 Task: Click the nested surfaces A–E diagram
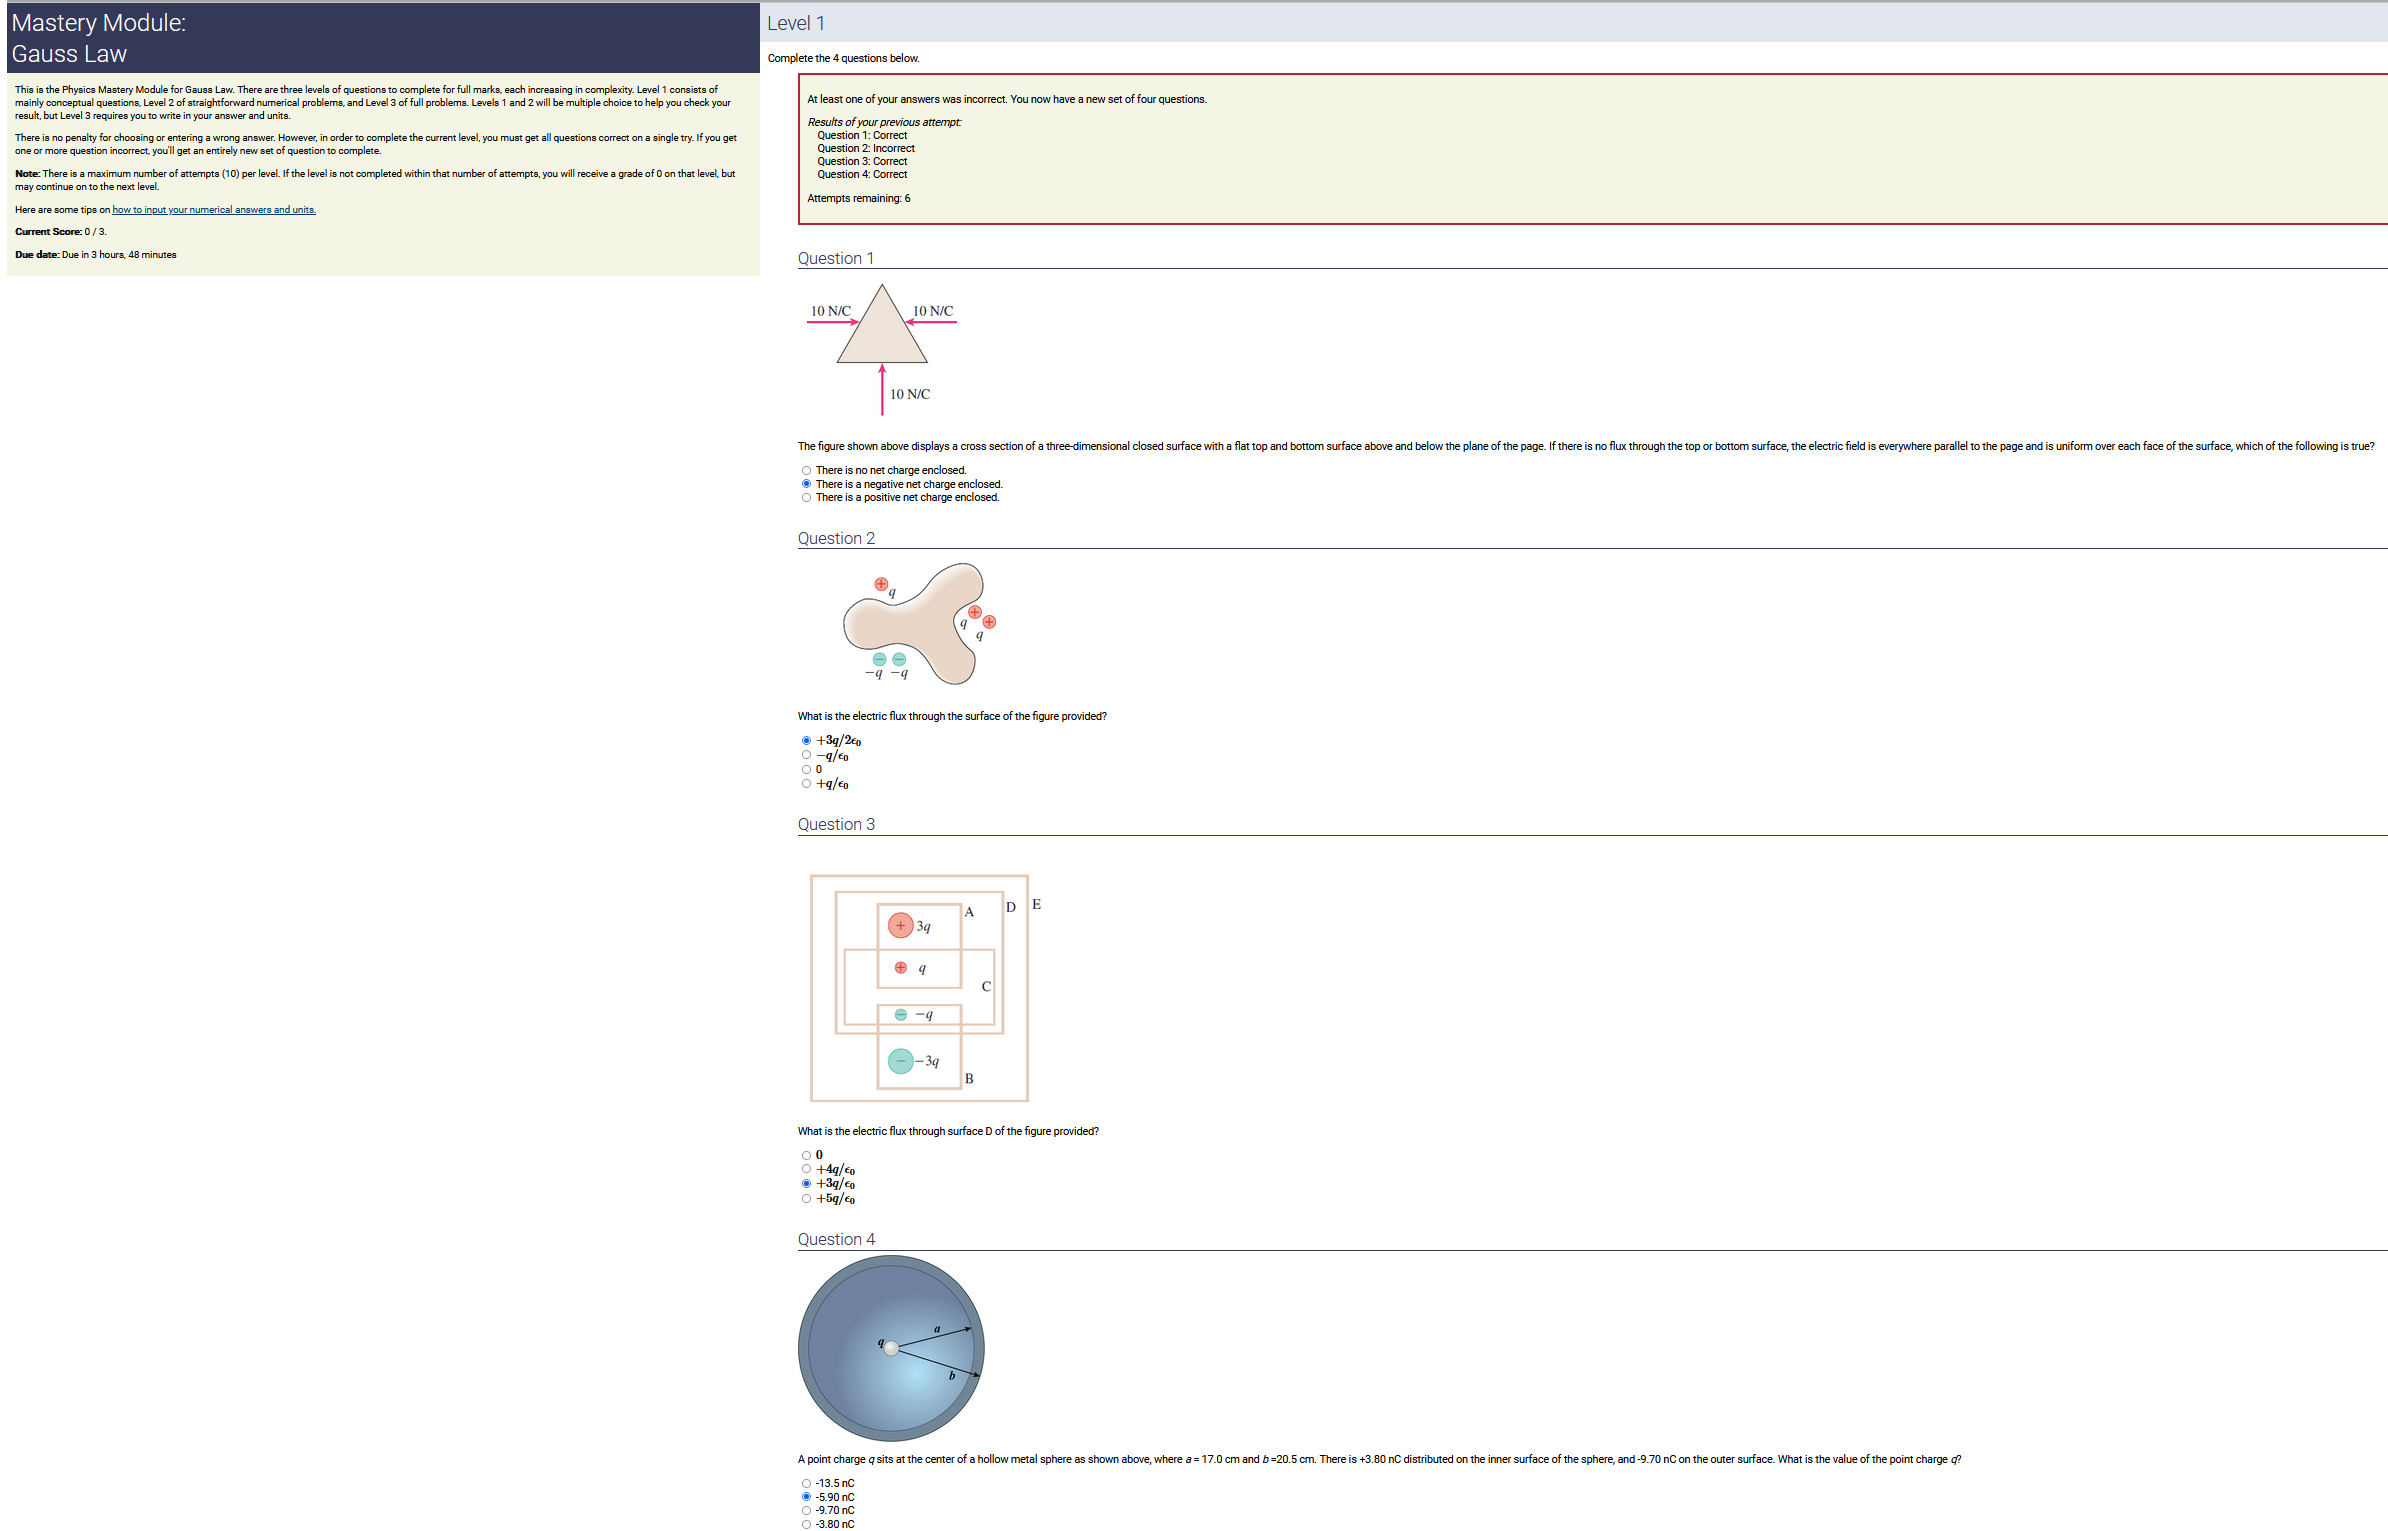[920, 988]
